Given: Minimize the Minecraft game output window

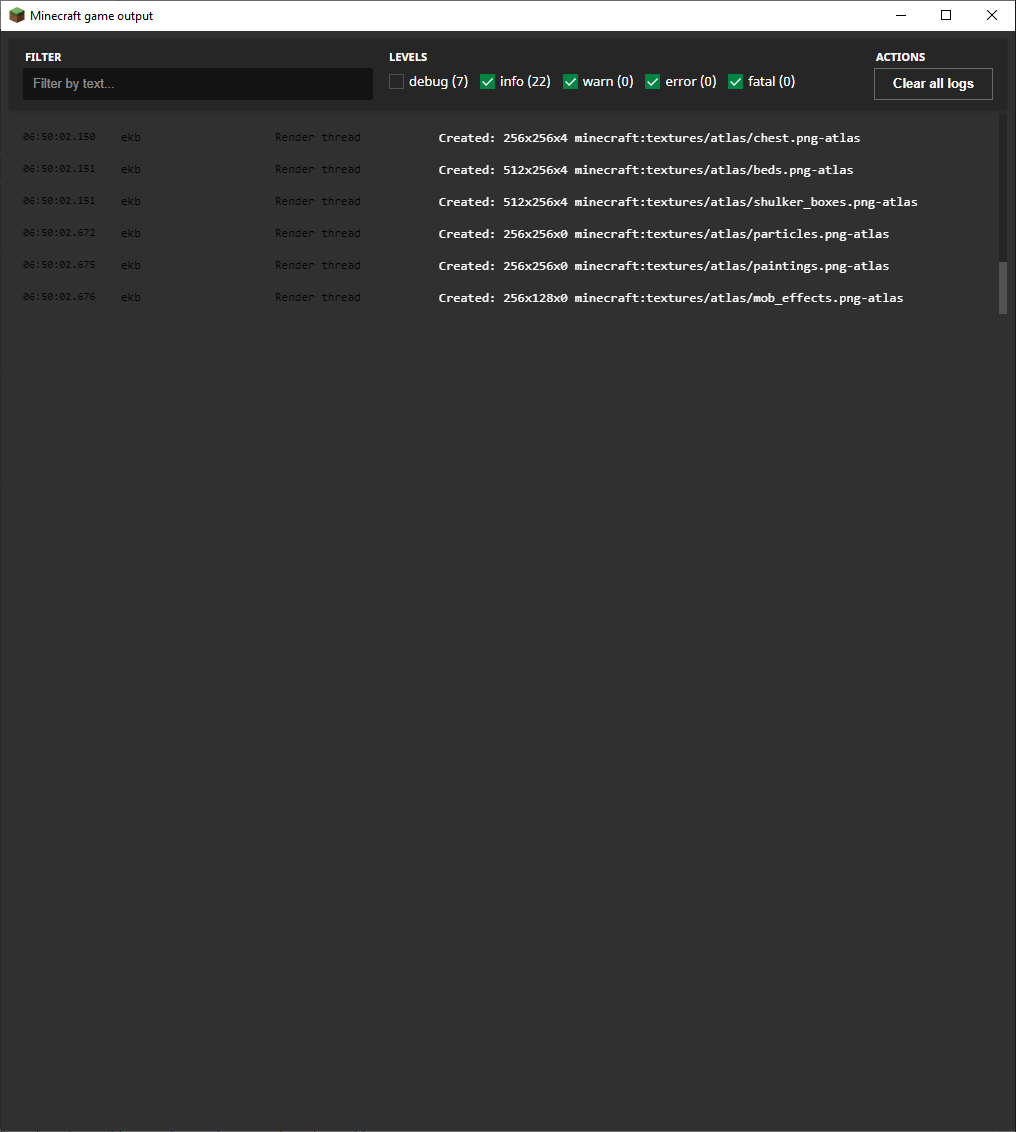Looking at the screenshot, I should pyautogui.click(x=900, y=15).
